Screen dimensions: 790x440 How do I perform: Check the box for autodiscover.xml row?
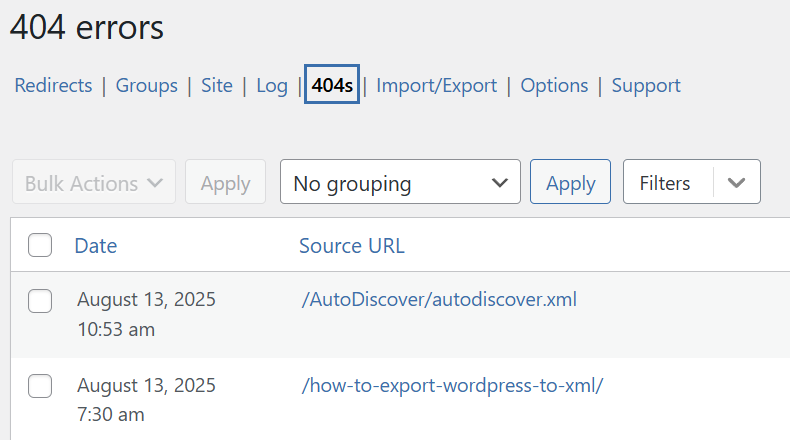40,300
